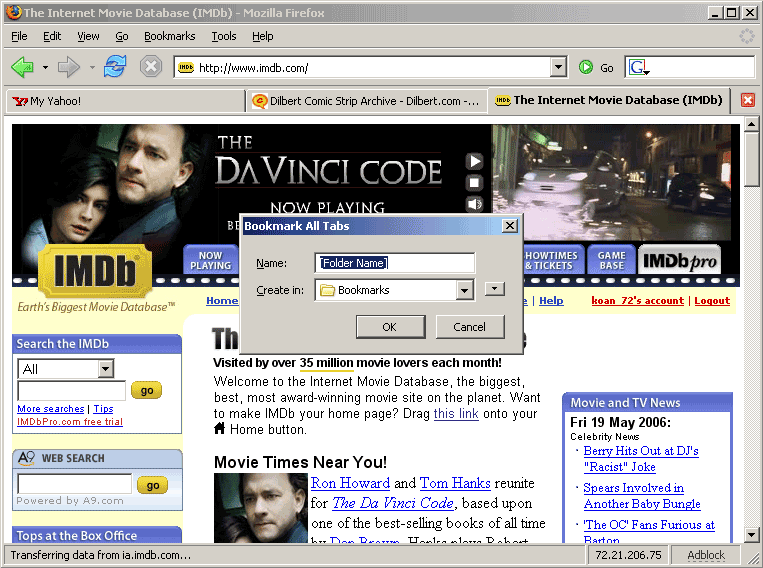The width and height of the screenshot is (763, 568).
Task: Click the Stop loading icon
Action: tap(151, 67)
